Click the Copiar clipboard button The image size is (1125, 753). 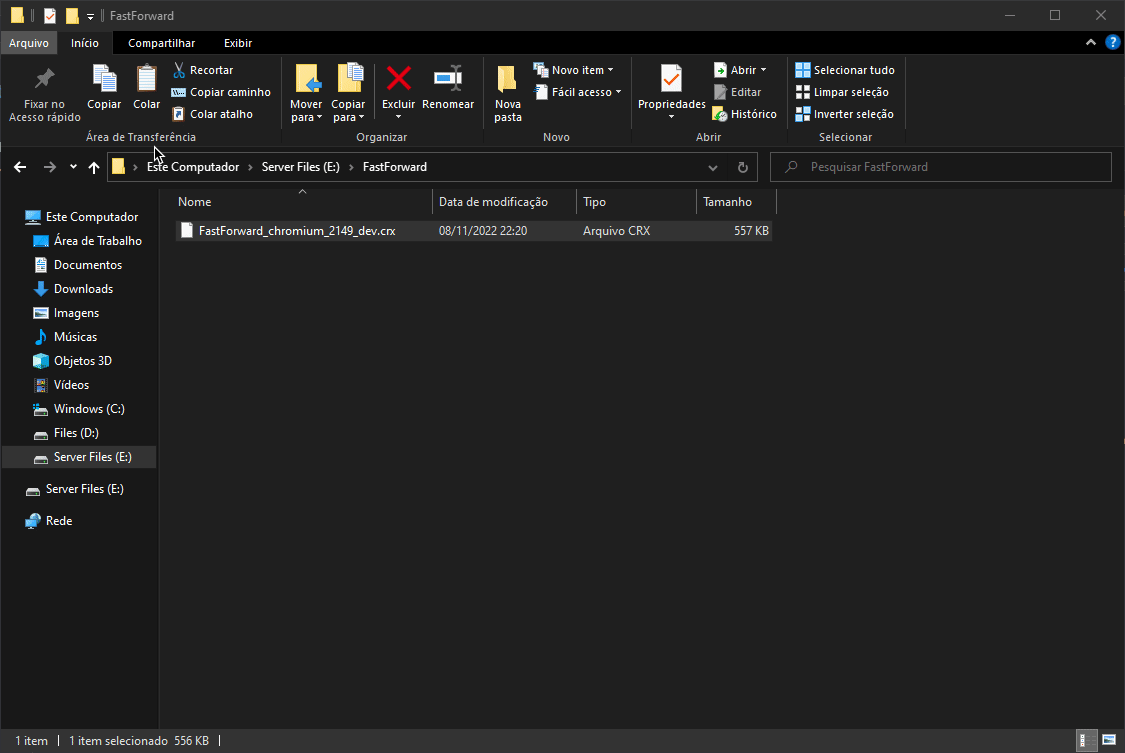tap(104, 87)
